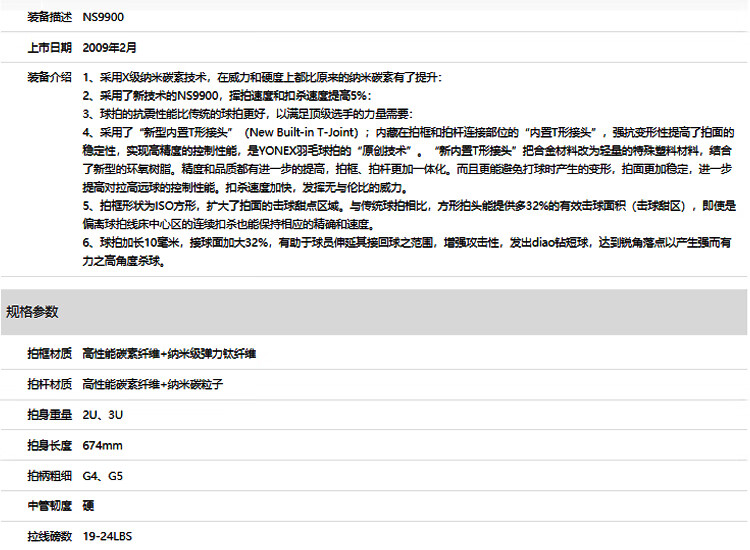Click the '上市日期' label

coord(49,48)
